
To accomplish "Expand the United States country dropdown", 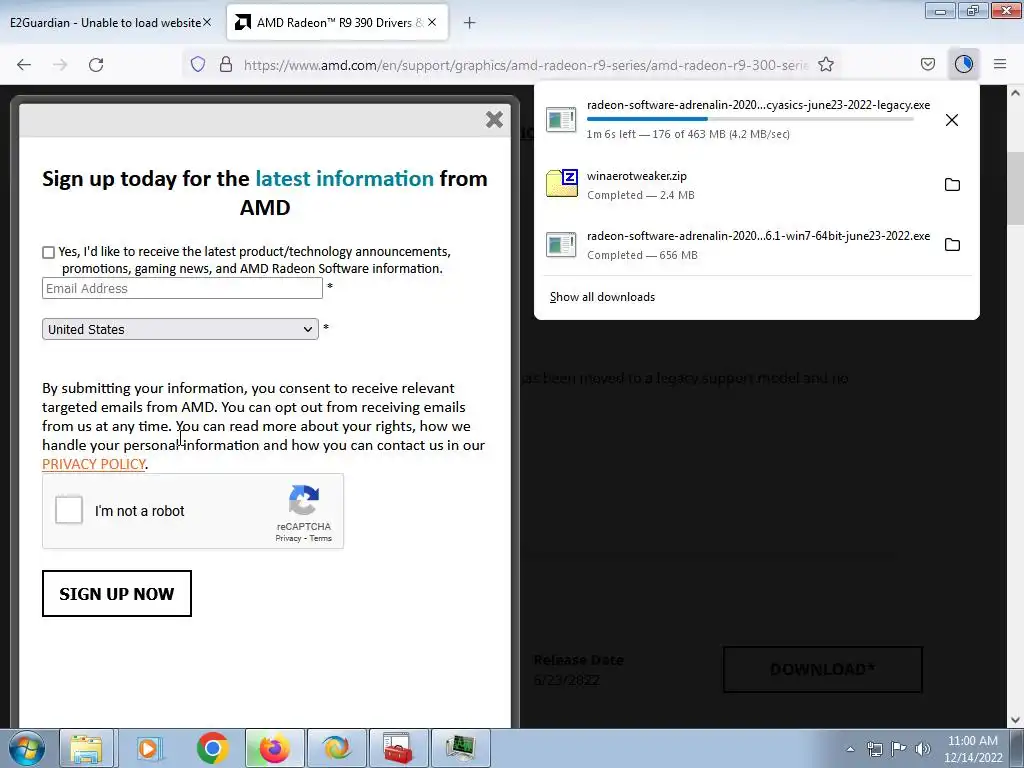I will 180,329.
